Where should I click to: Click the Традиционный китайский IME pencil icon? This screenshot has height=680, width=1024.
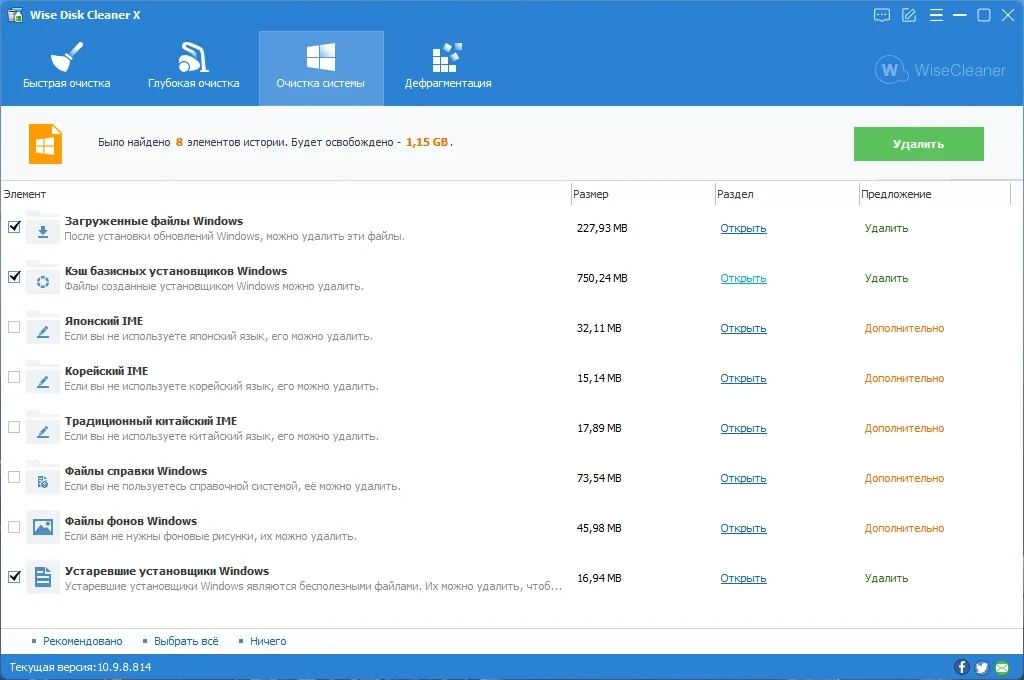pyautogui.click(x=43, y=428)
